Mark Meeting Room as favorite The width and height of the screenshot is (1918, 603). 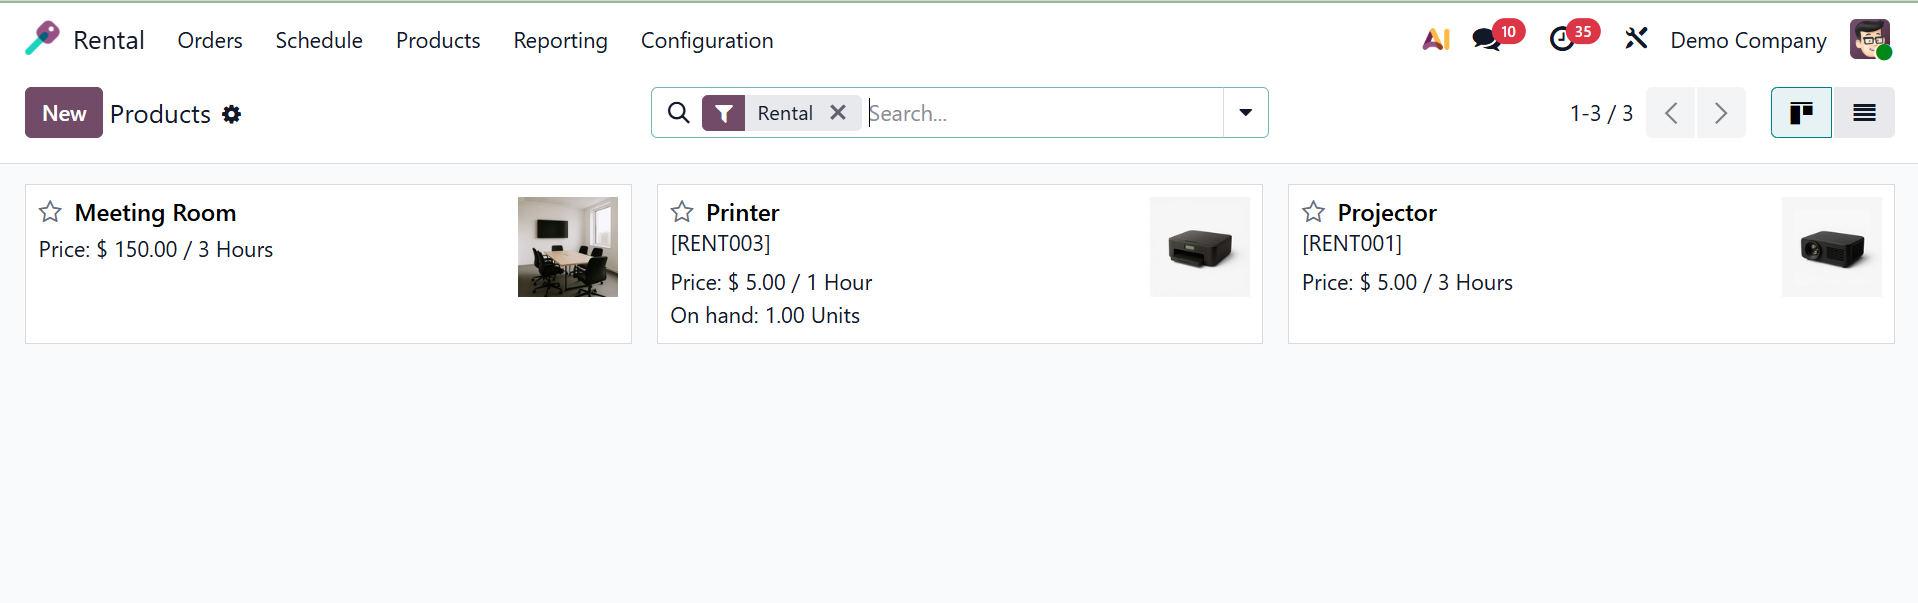[x=50, y=212]
